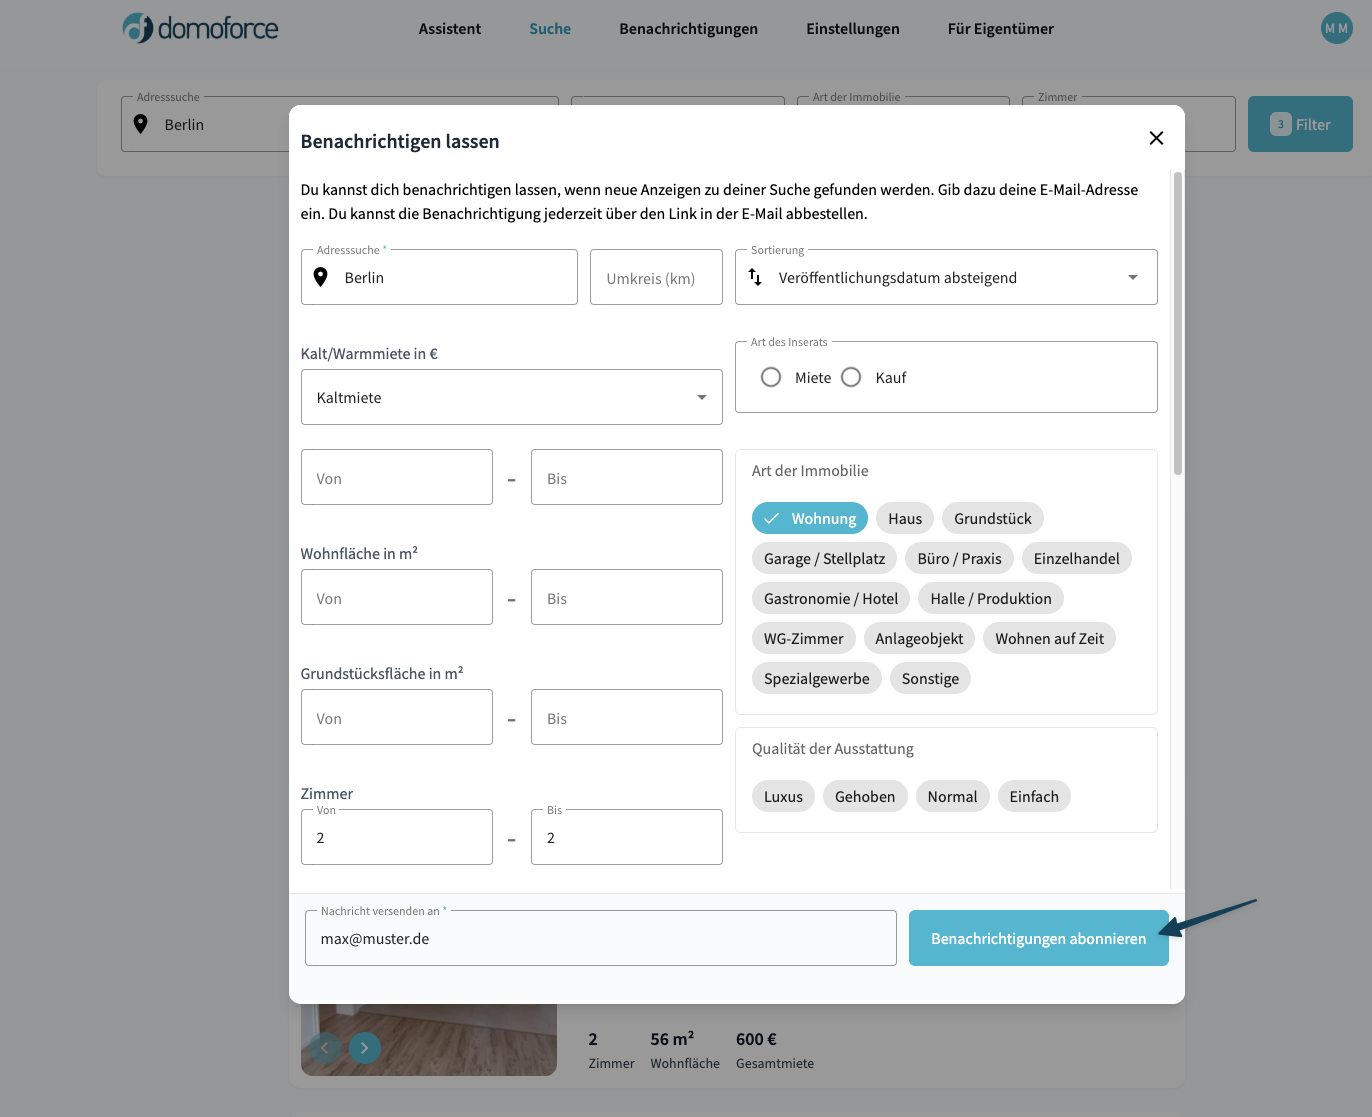Click the sort arrows icon next to Sortierung
Screen dimensions: 1372x1117
pyautogui.click(x=757, y=277)
